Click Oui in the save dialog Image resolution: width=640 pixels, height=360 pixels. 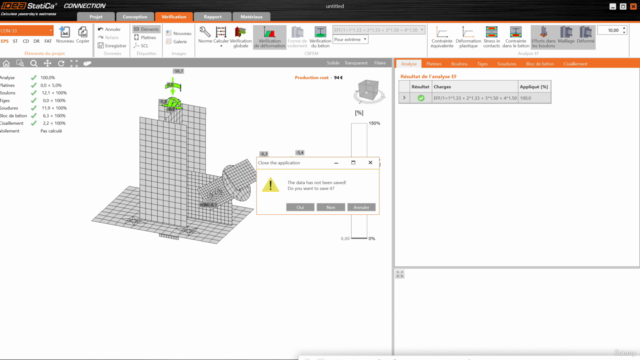(x=300, y=207)
